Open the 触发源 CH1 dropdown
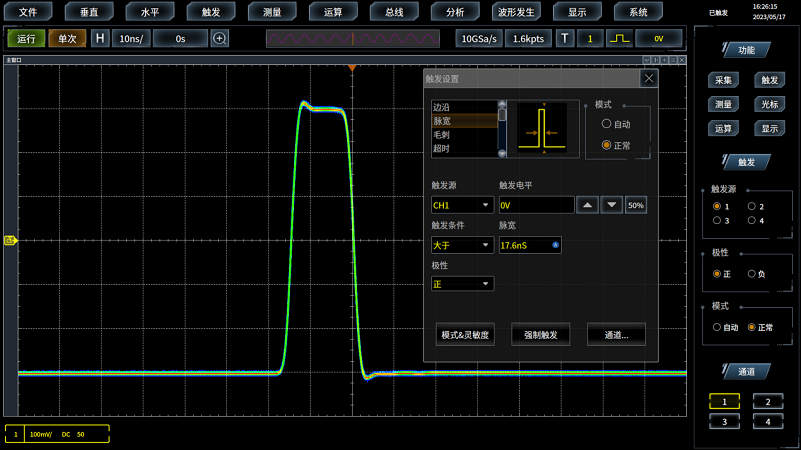 pyautogui.click(x=462, y=205)
